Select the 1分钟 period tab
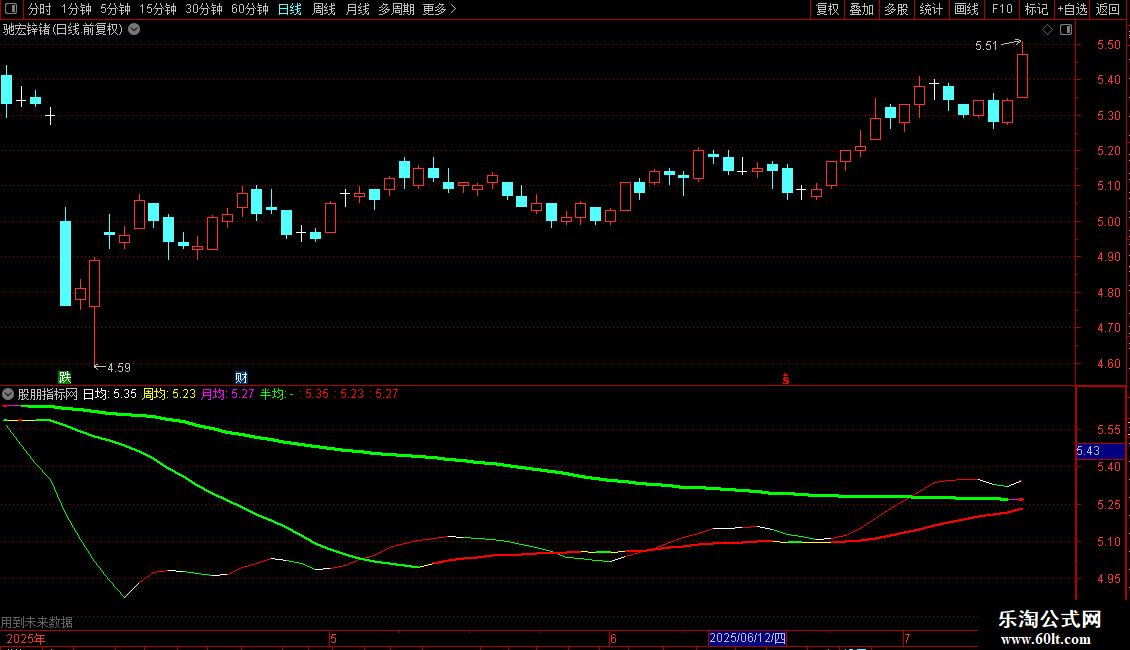The height and width of the screenshot is (650, 1130). pos(76,9)
